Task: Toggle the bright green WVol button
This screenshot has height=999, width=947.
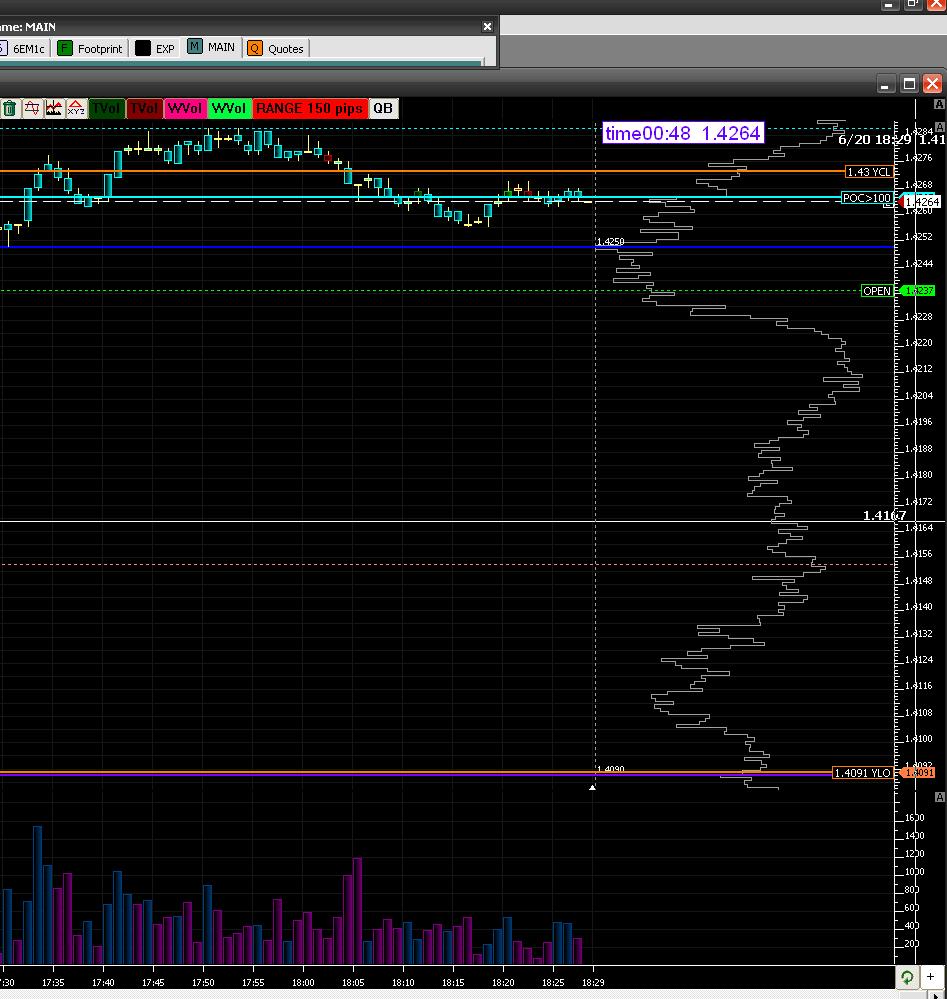Action: (229, 108)
